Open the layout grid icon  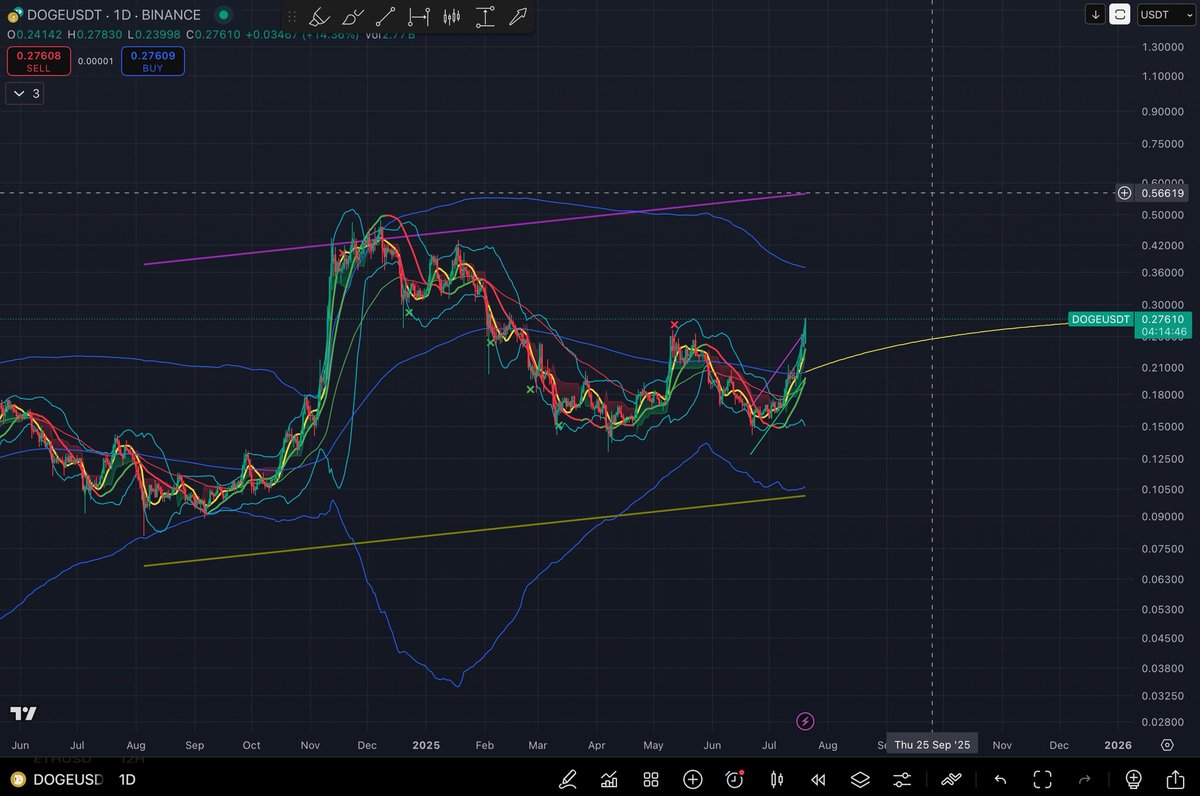point(650,779)
